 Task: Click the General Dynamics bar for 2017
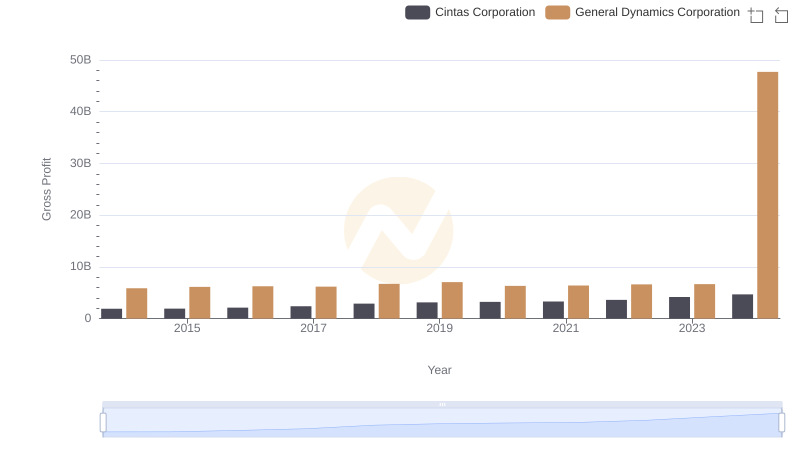[326, 303]
